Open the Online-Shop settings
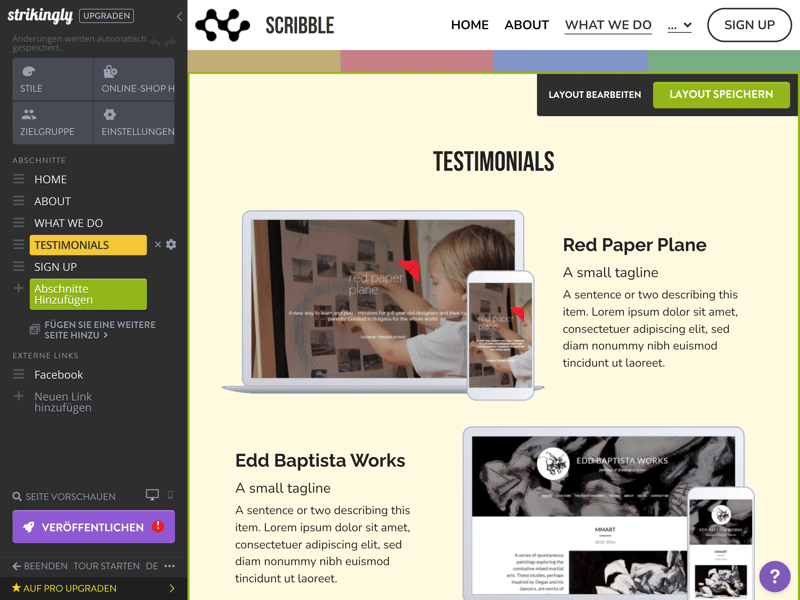 tap(134, 79)
